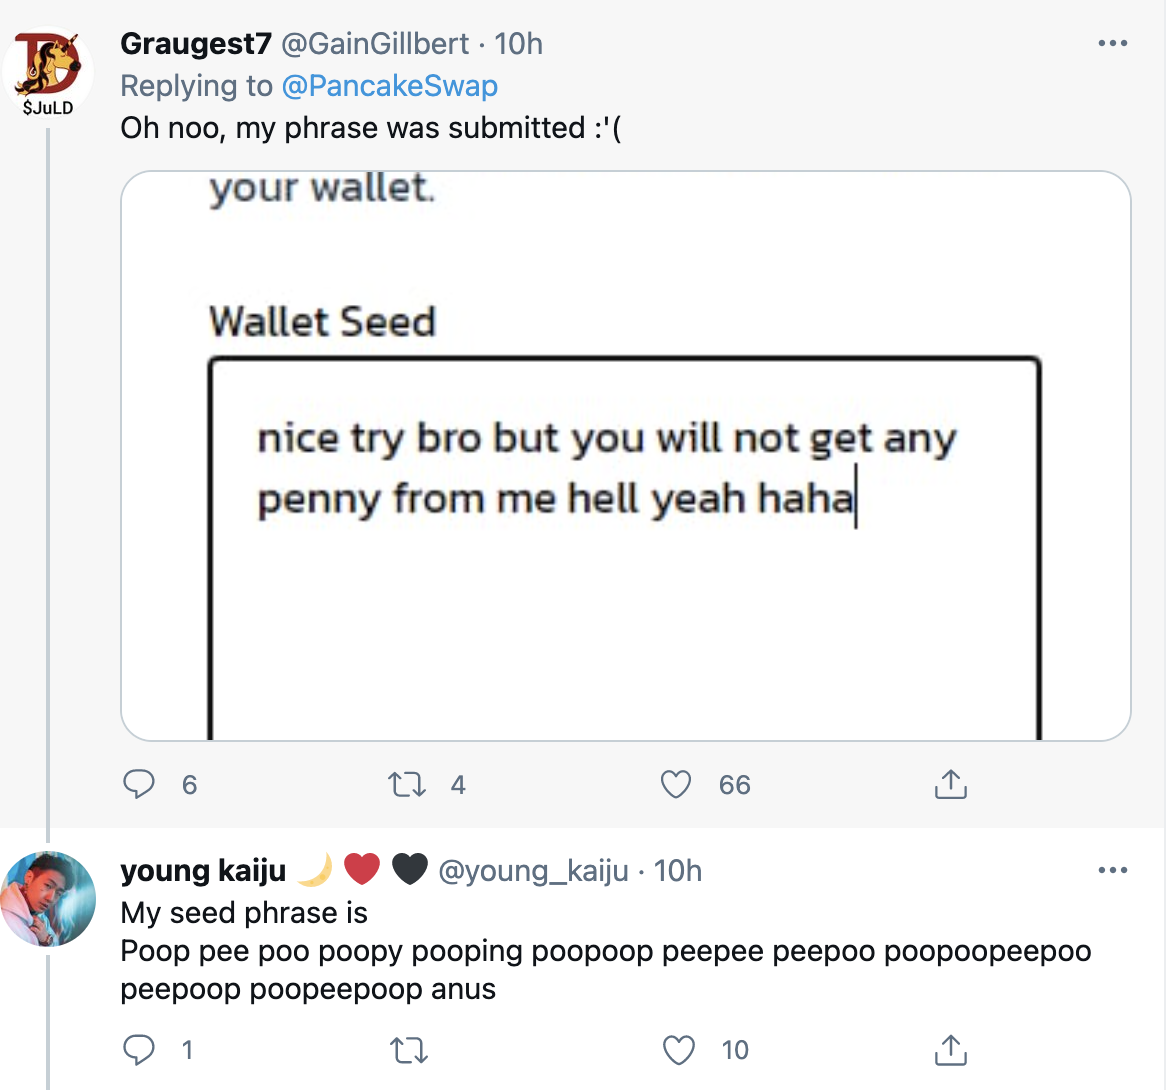Share young kaiju's tweet
Screen dimensions: 1166x1090
point(950,1050)
